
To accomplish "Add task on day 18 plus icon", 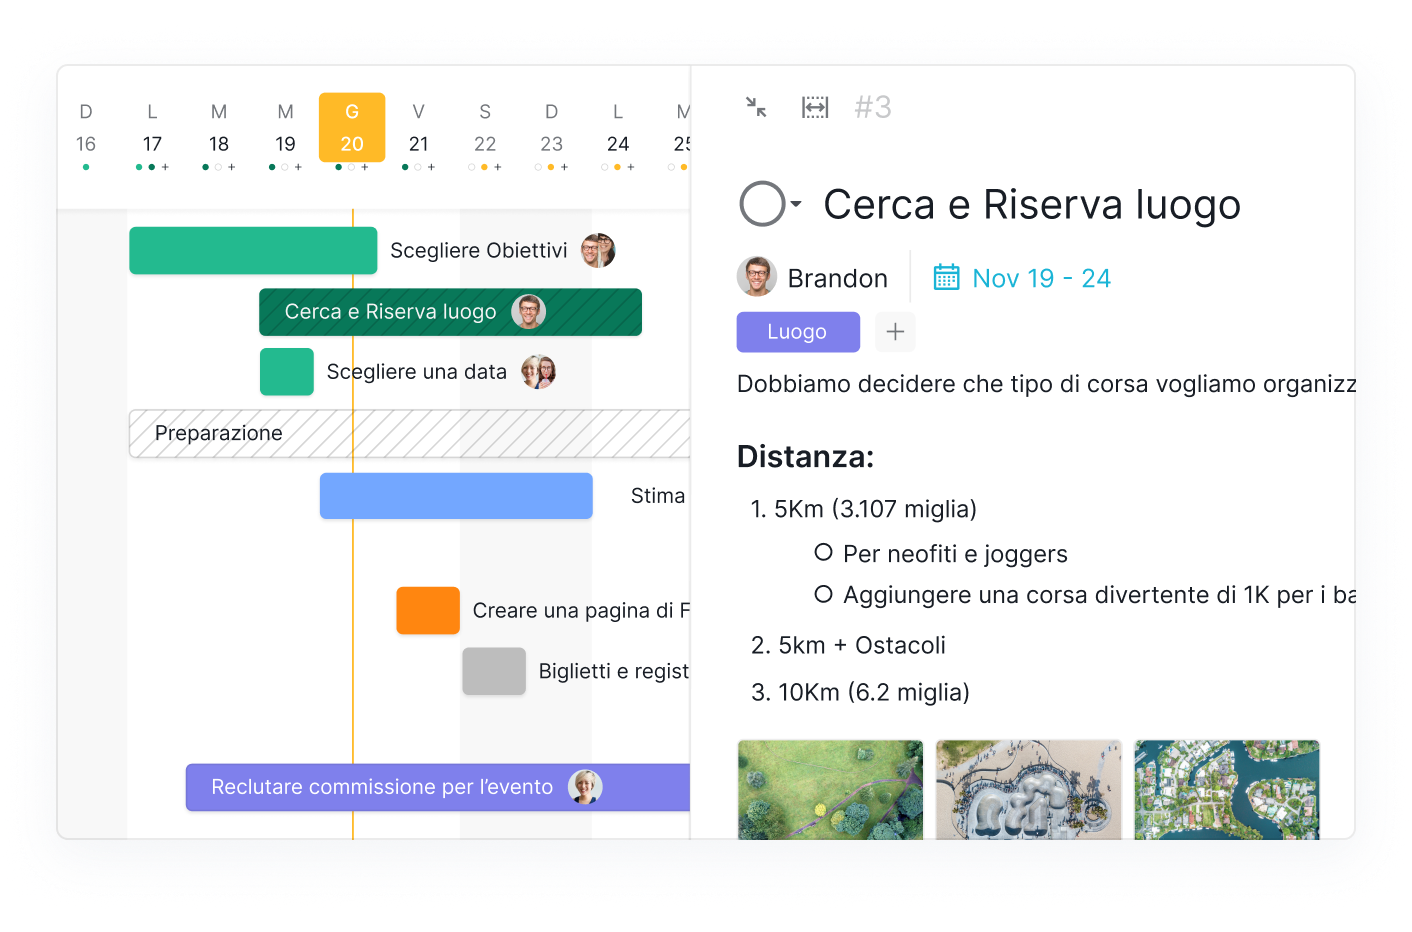I will click(231, 167).
